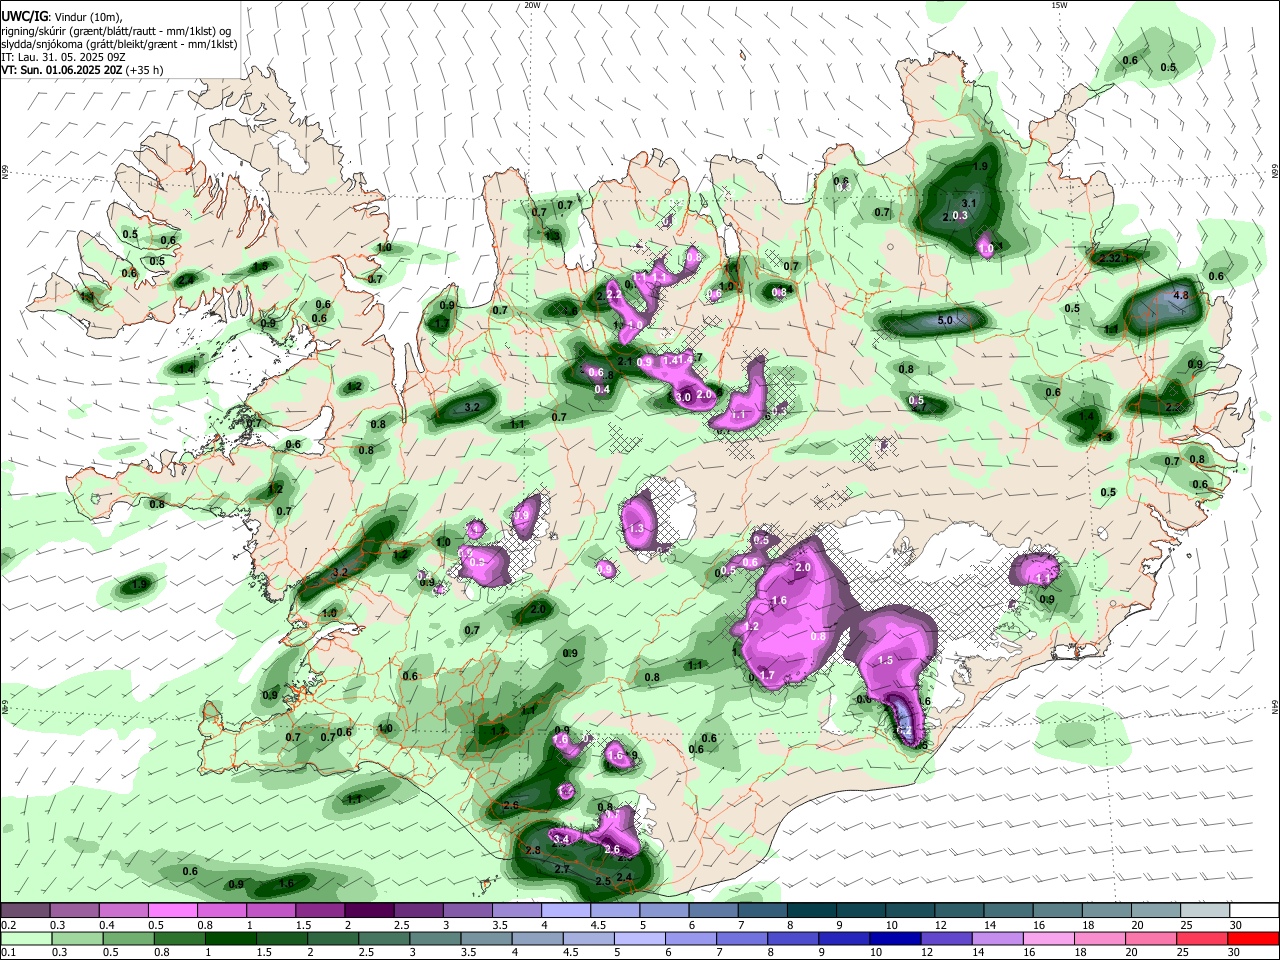The image size is (1280, 960).
Task: Click the 'IT: Lau. 31. 05. 2025 09Z' line
Action: (x=63, y=57)
